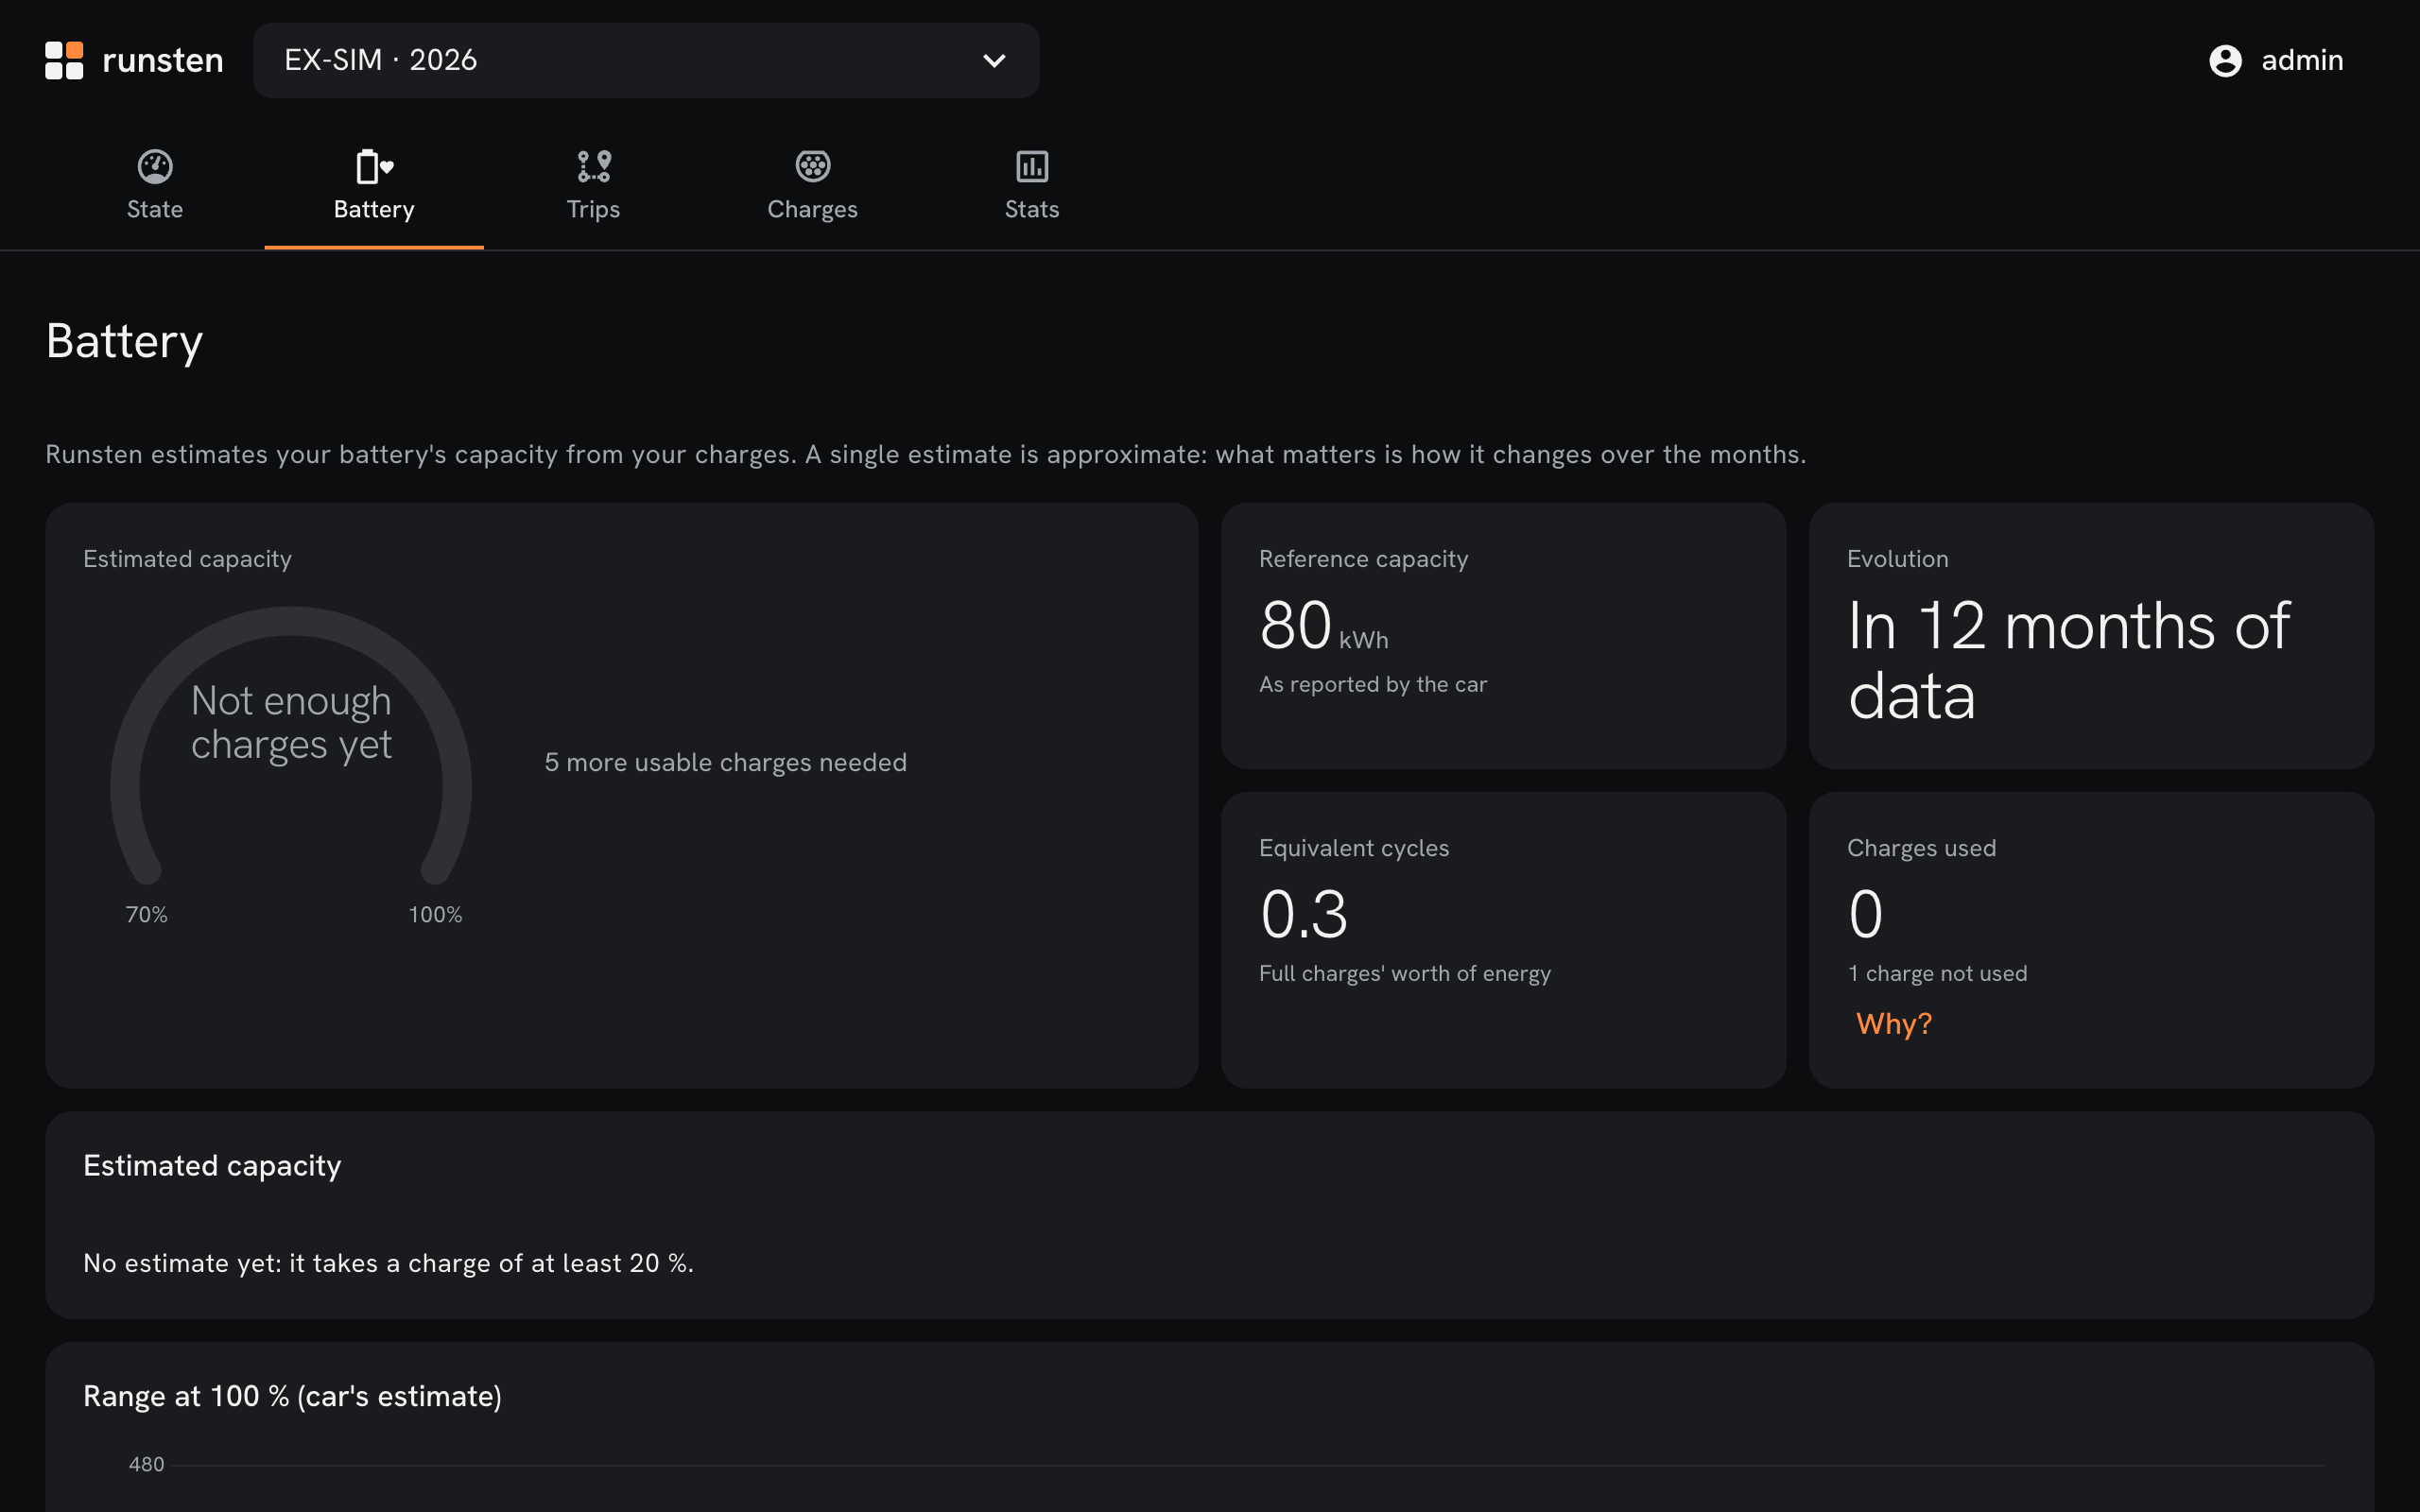Viewport: 2420px width, 1512px height.
Task: Click the 0.3 equivalent cycles value
Action: pos(1304,914)
